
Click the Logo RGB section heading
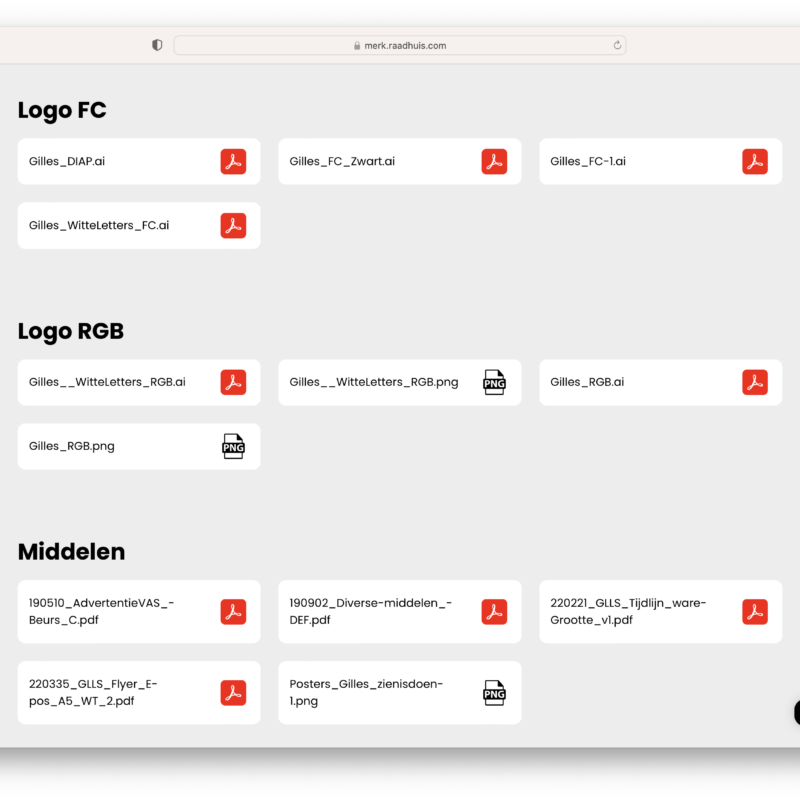[71, 332]
